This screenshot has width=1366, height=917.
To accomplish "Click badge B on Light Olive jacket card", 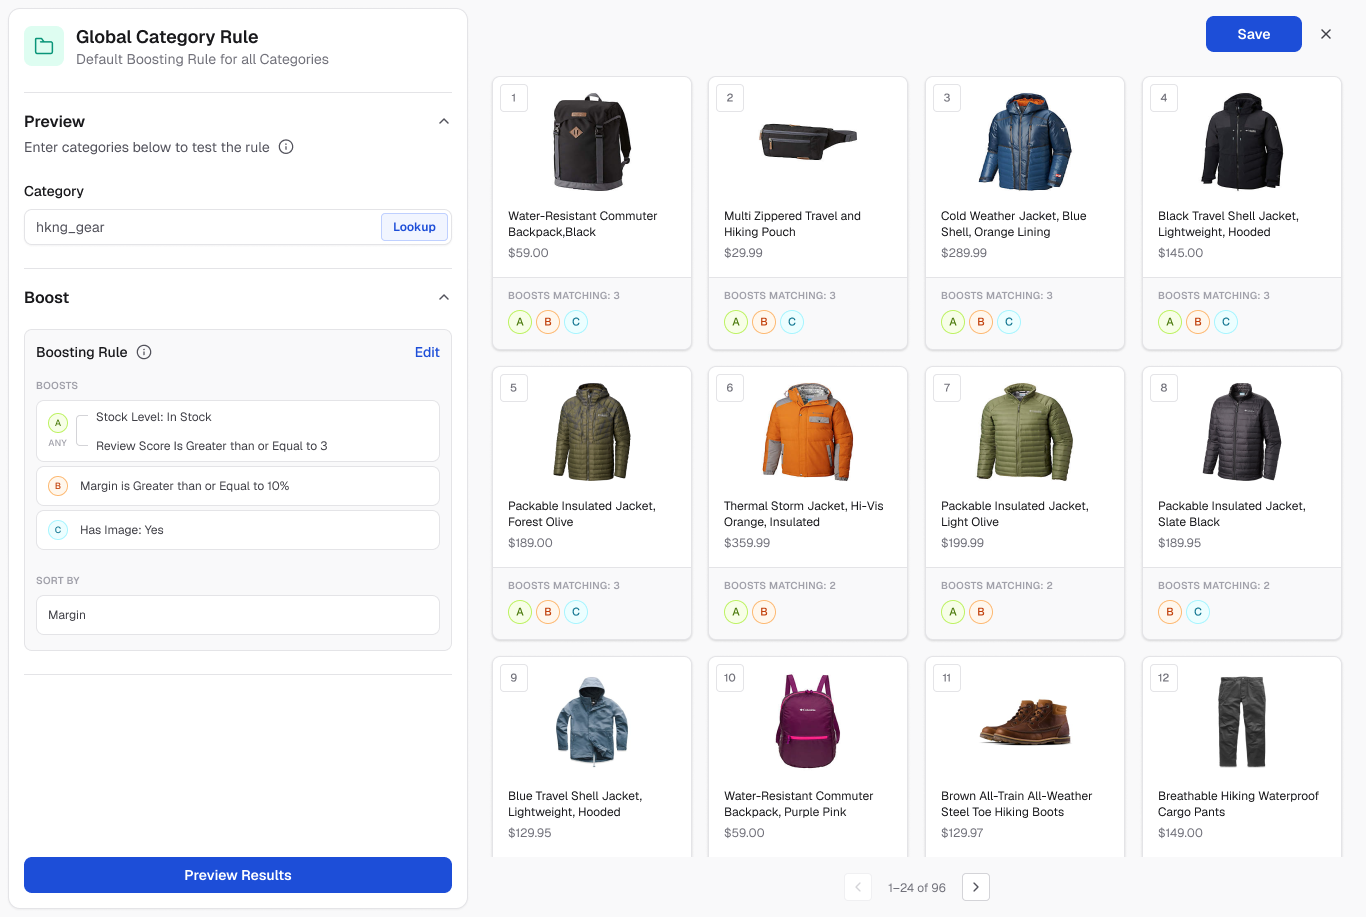I will click(981, 612).
